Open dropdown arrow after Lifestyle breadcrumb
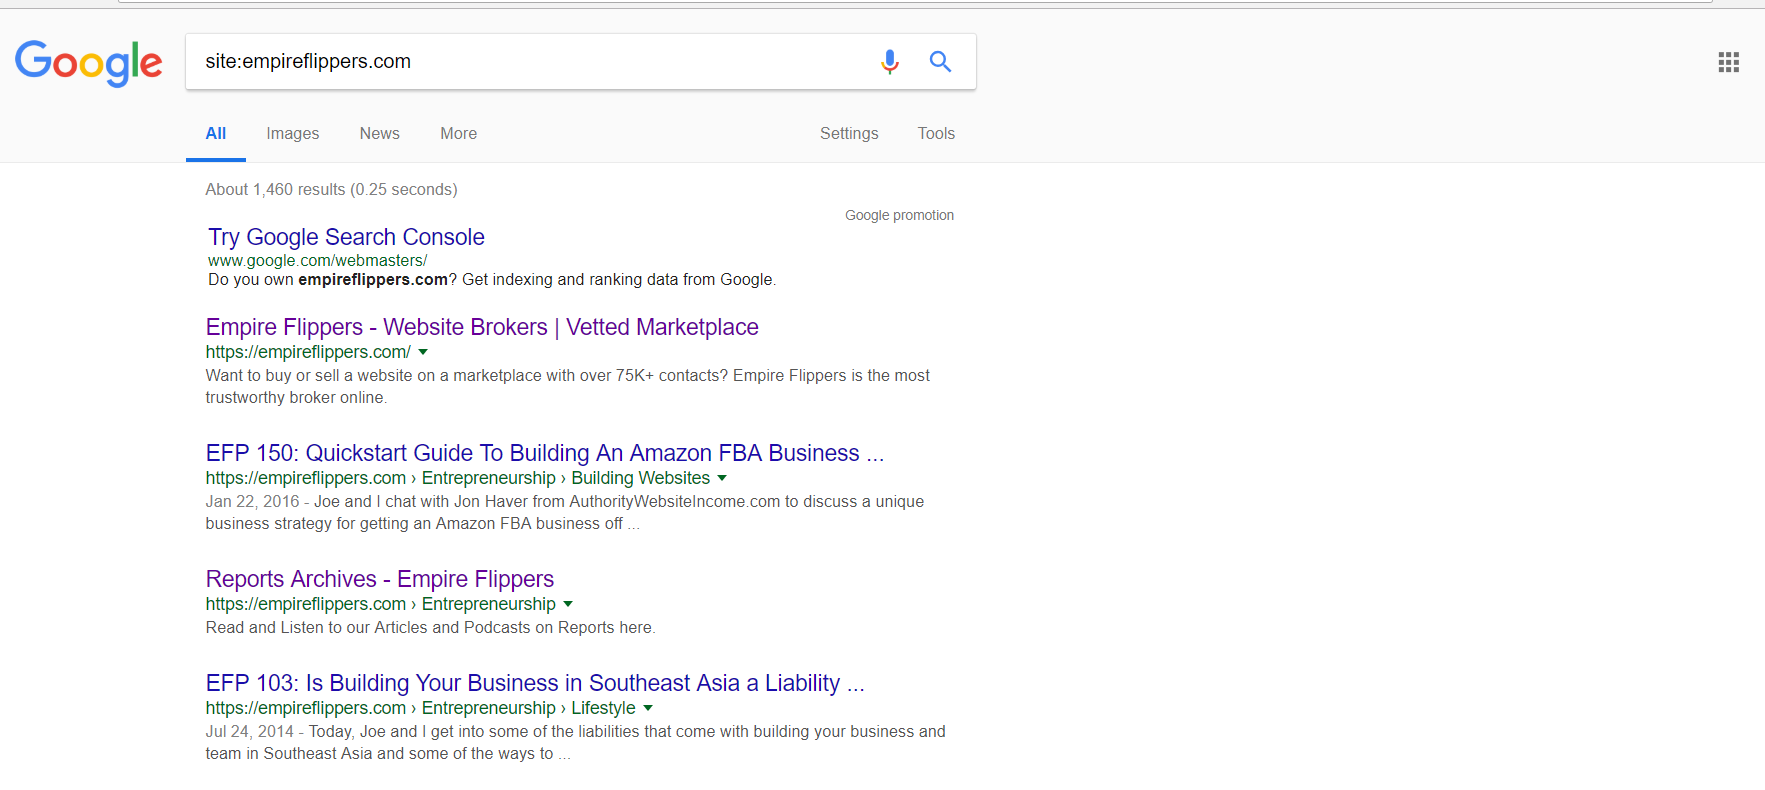The width and height of the screenshot is (1765, 790). 648,708
